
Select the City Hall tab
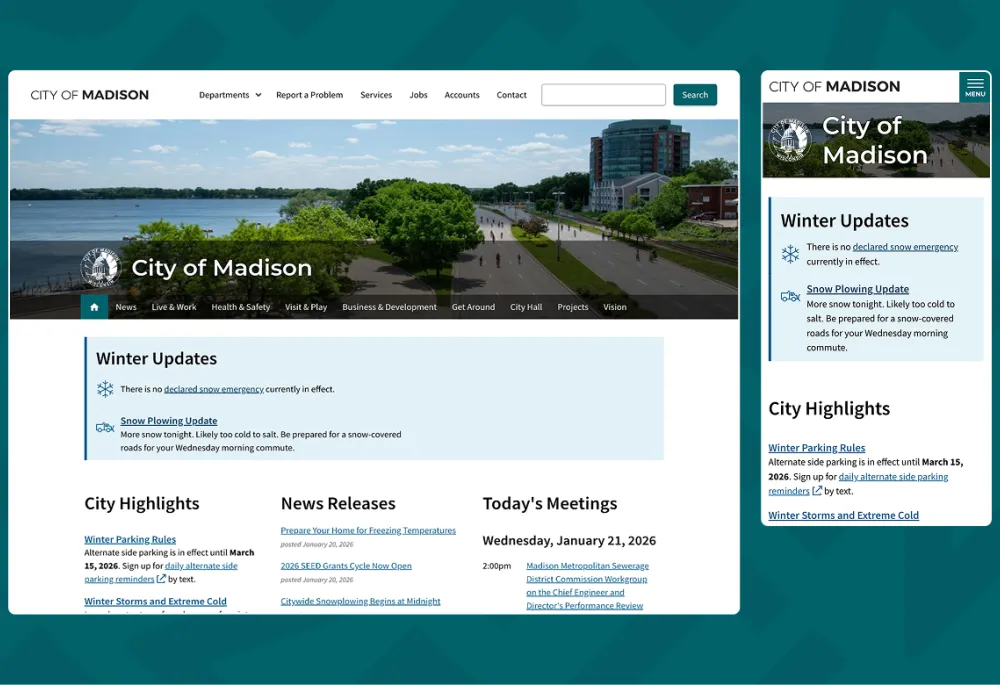click(x=526, y=307)
